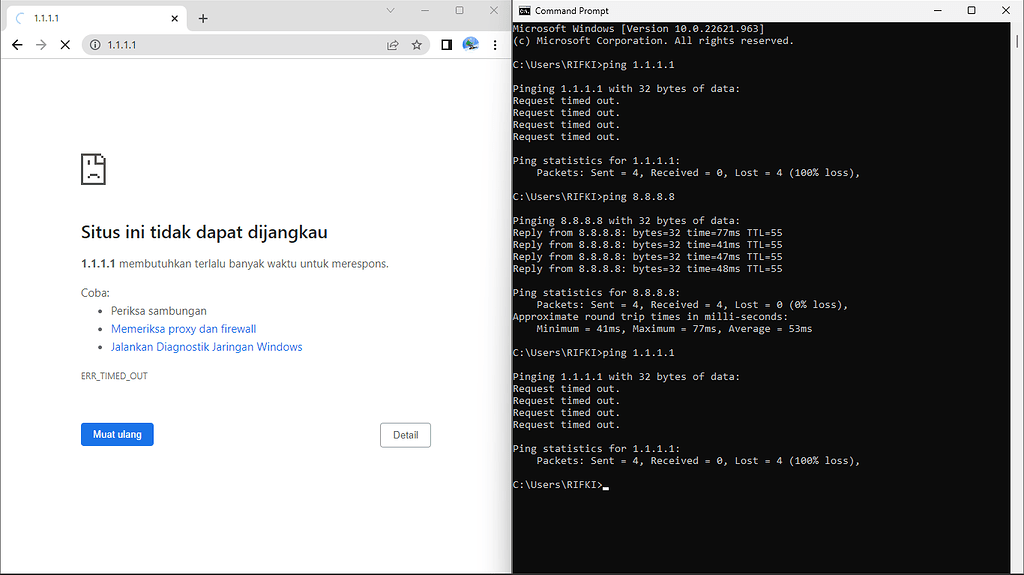Image resolution: width=1024 pixels, height=575 pixels.
Task: Open Memeriksa proxy dan firewall link
Action: [184, 329]
